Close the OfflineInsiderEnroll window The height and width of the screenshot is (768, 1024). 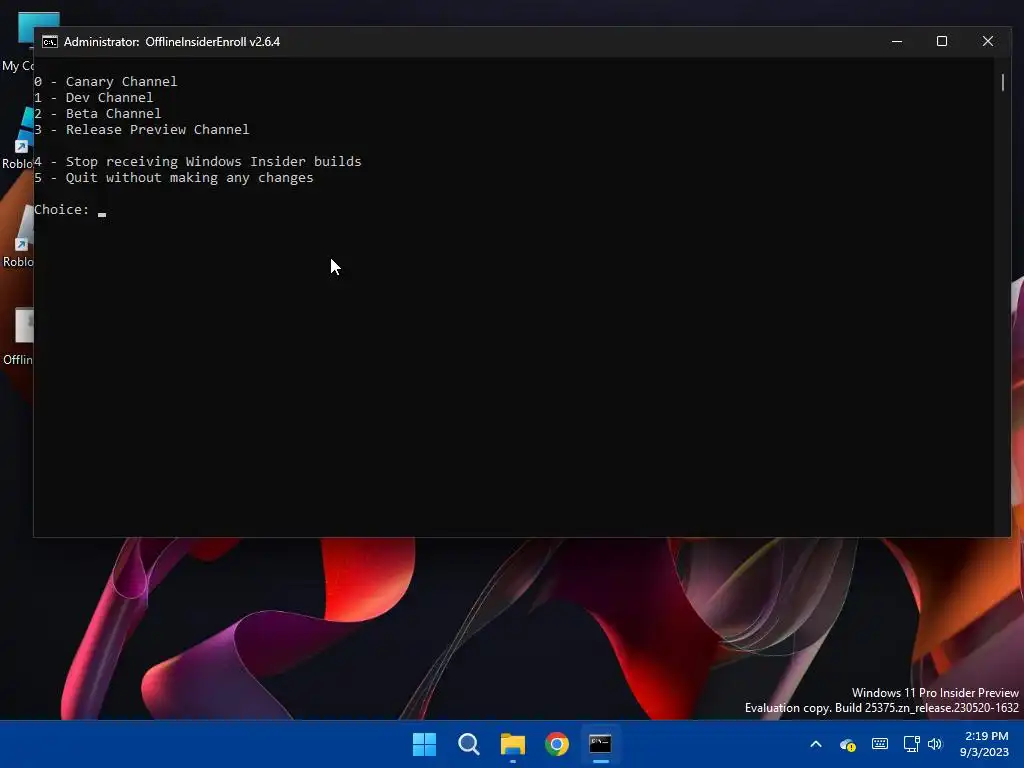pyautogui.click(x=987, y=41)
